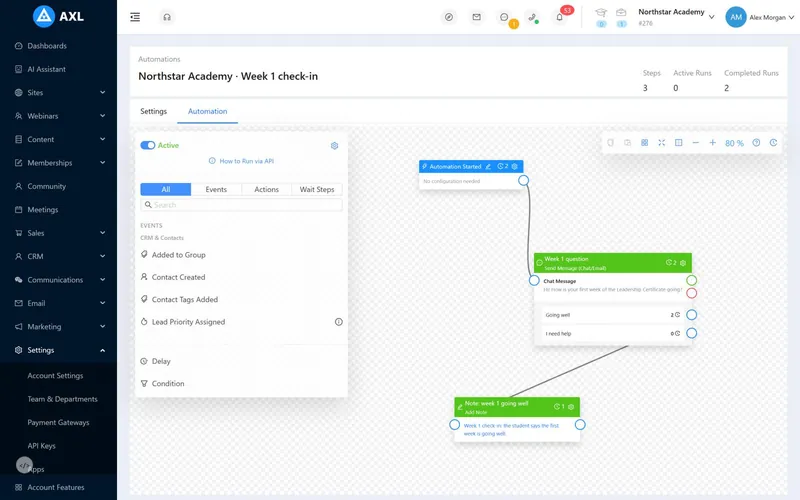The height and width of the screenshot is (500, 800).
Task: Expand the Sites menu in the sidebar
Action: 60,92
